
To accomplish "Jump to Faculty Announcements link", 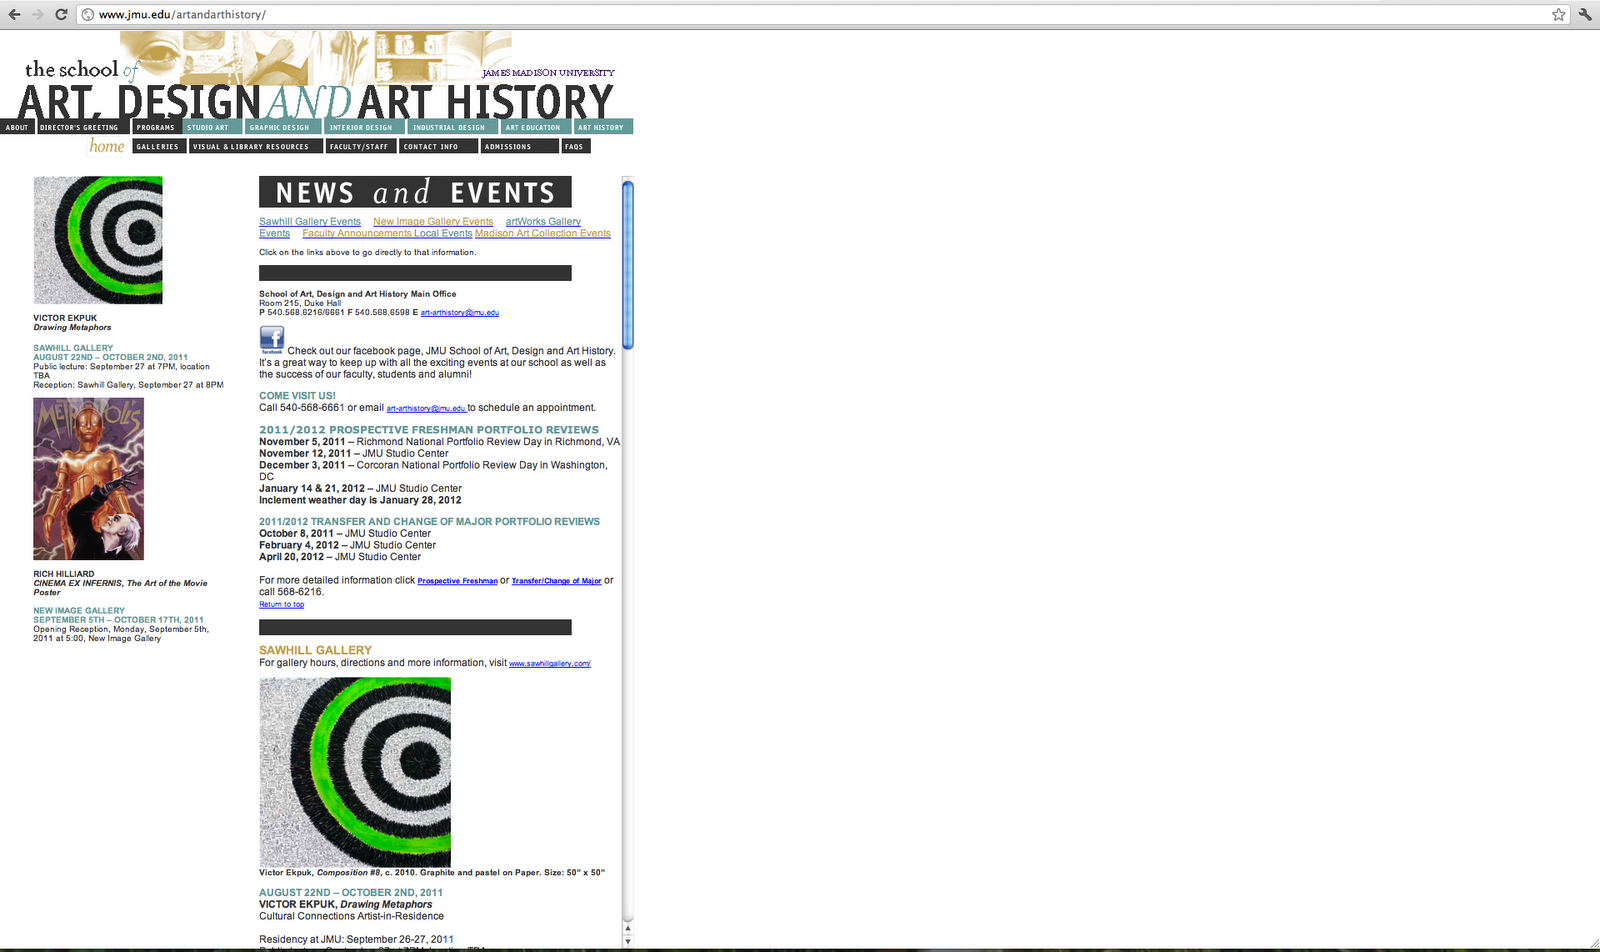I will tap(357, 234).
